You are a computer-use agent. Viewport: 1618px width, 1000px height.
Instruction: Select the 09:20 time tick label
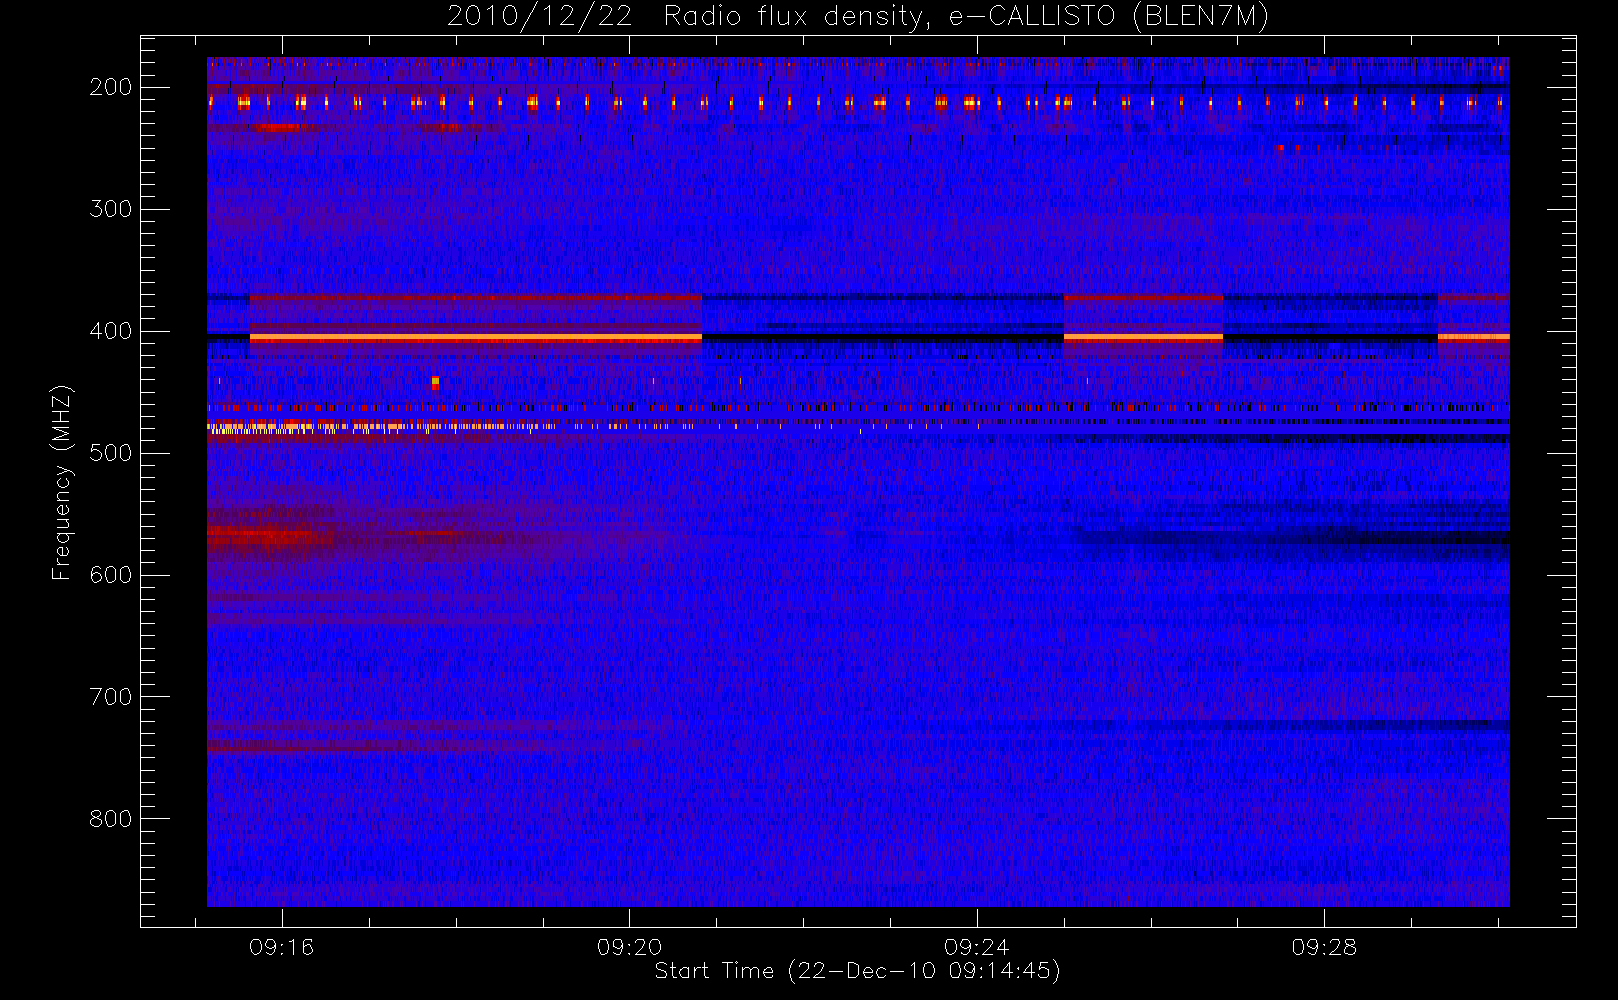(x=629, y=947)
